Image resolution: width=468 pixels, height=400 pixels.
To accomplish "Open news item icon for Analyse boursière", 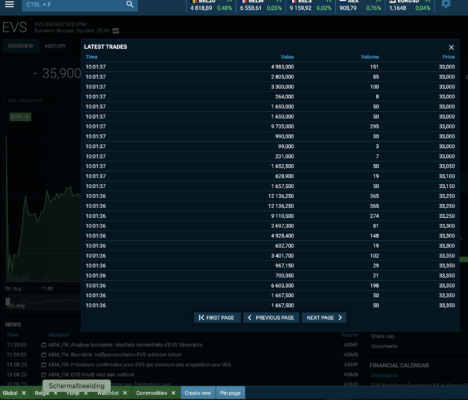I will [43, 345].
